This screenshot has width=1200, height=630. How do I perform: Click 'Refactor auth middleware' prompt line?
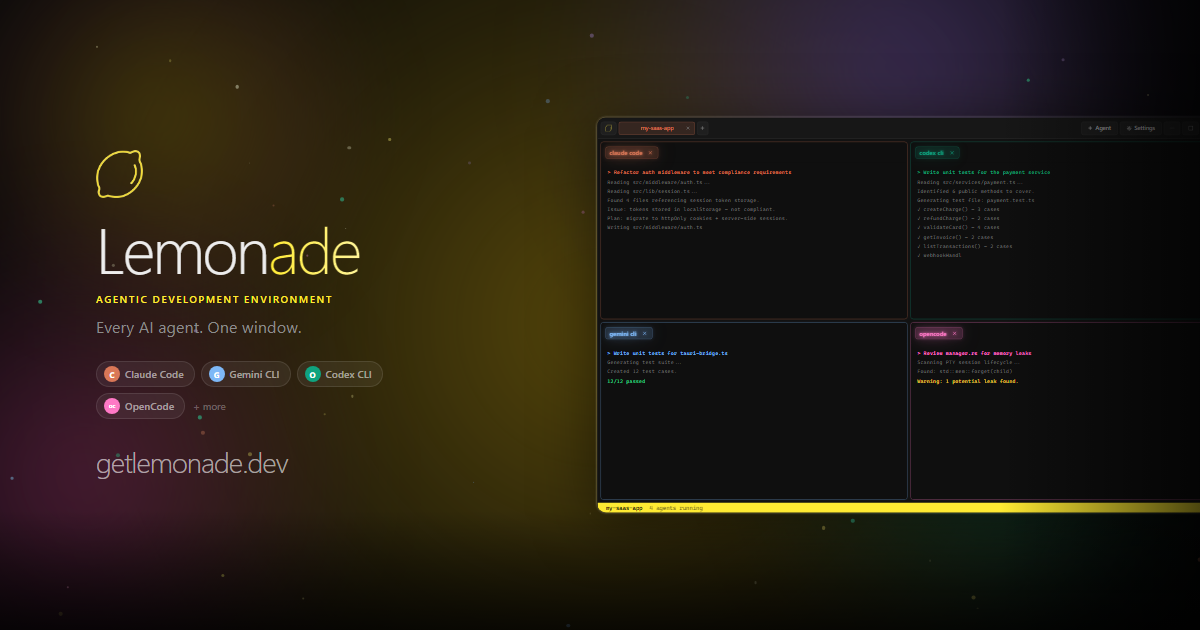pyautogui.click(x=699, y=172)
